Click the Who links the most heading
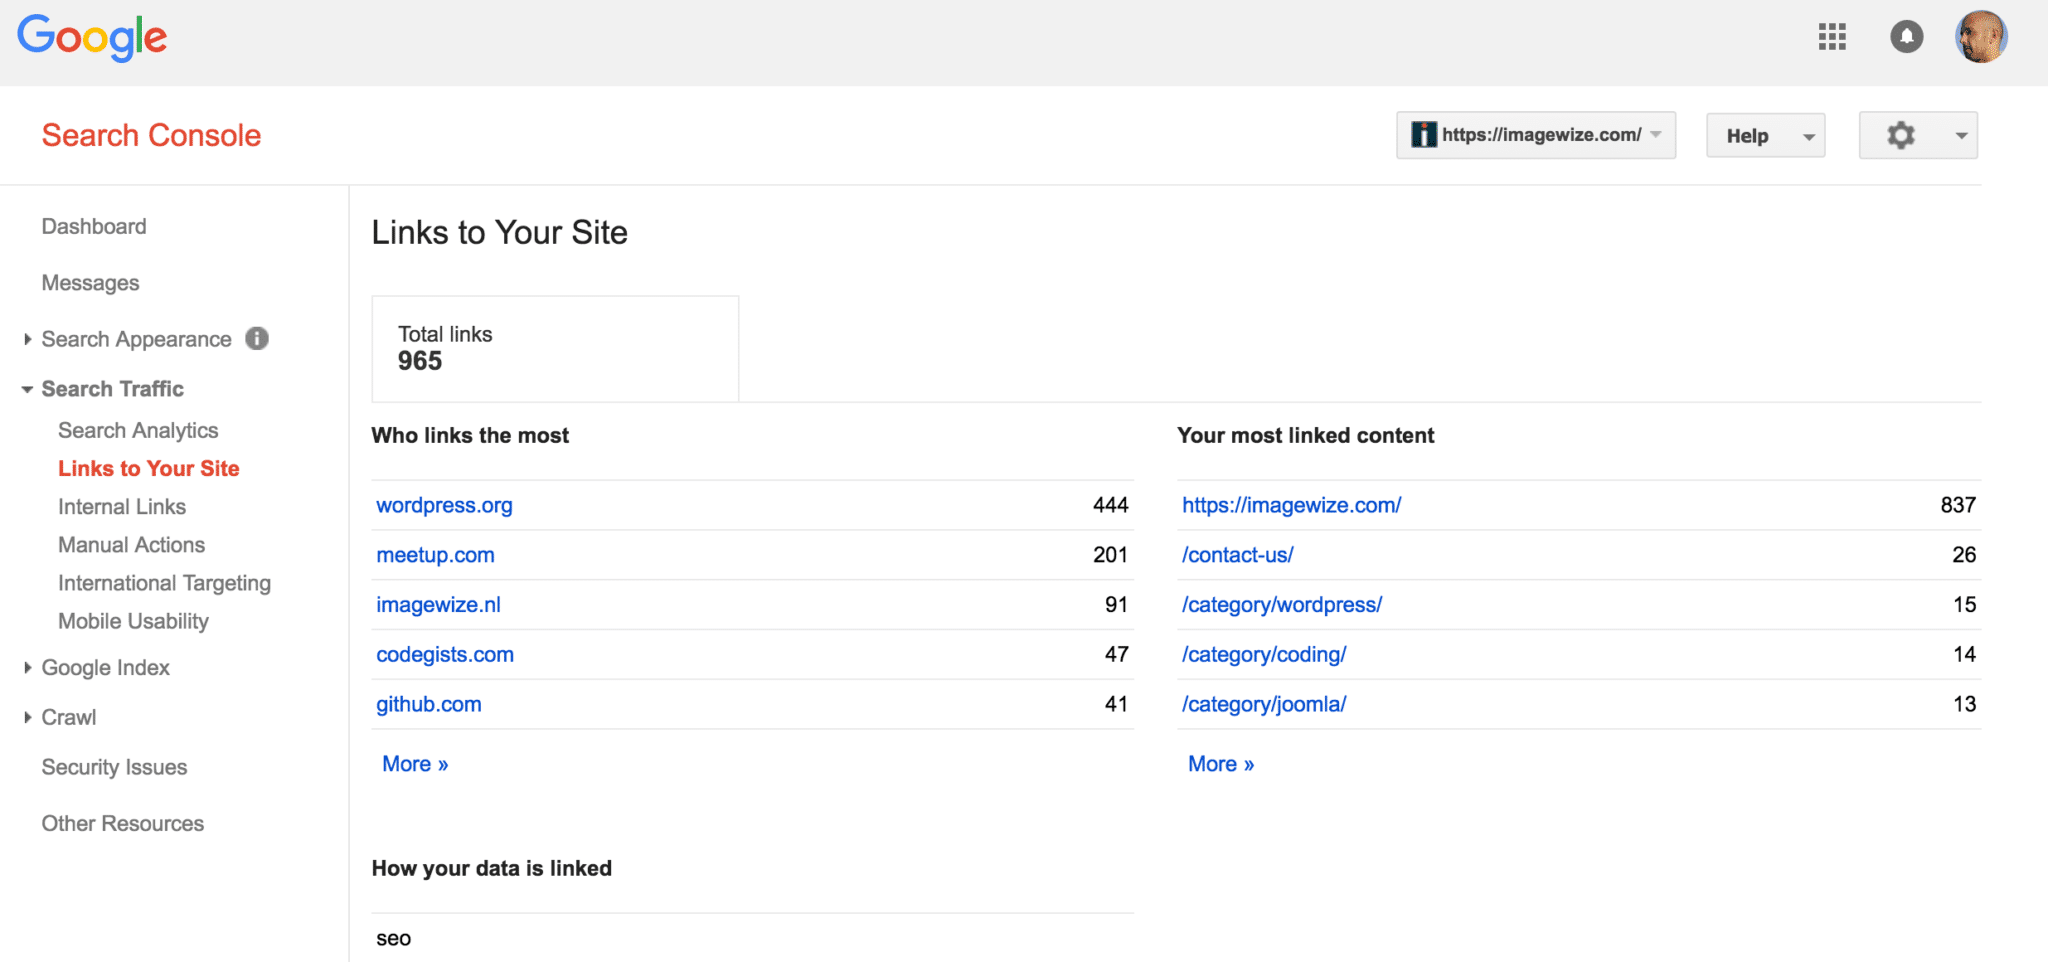This screenshot has width=2048, height=962. coord(470,435)
